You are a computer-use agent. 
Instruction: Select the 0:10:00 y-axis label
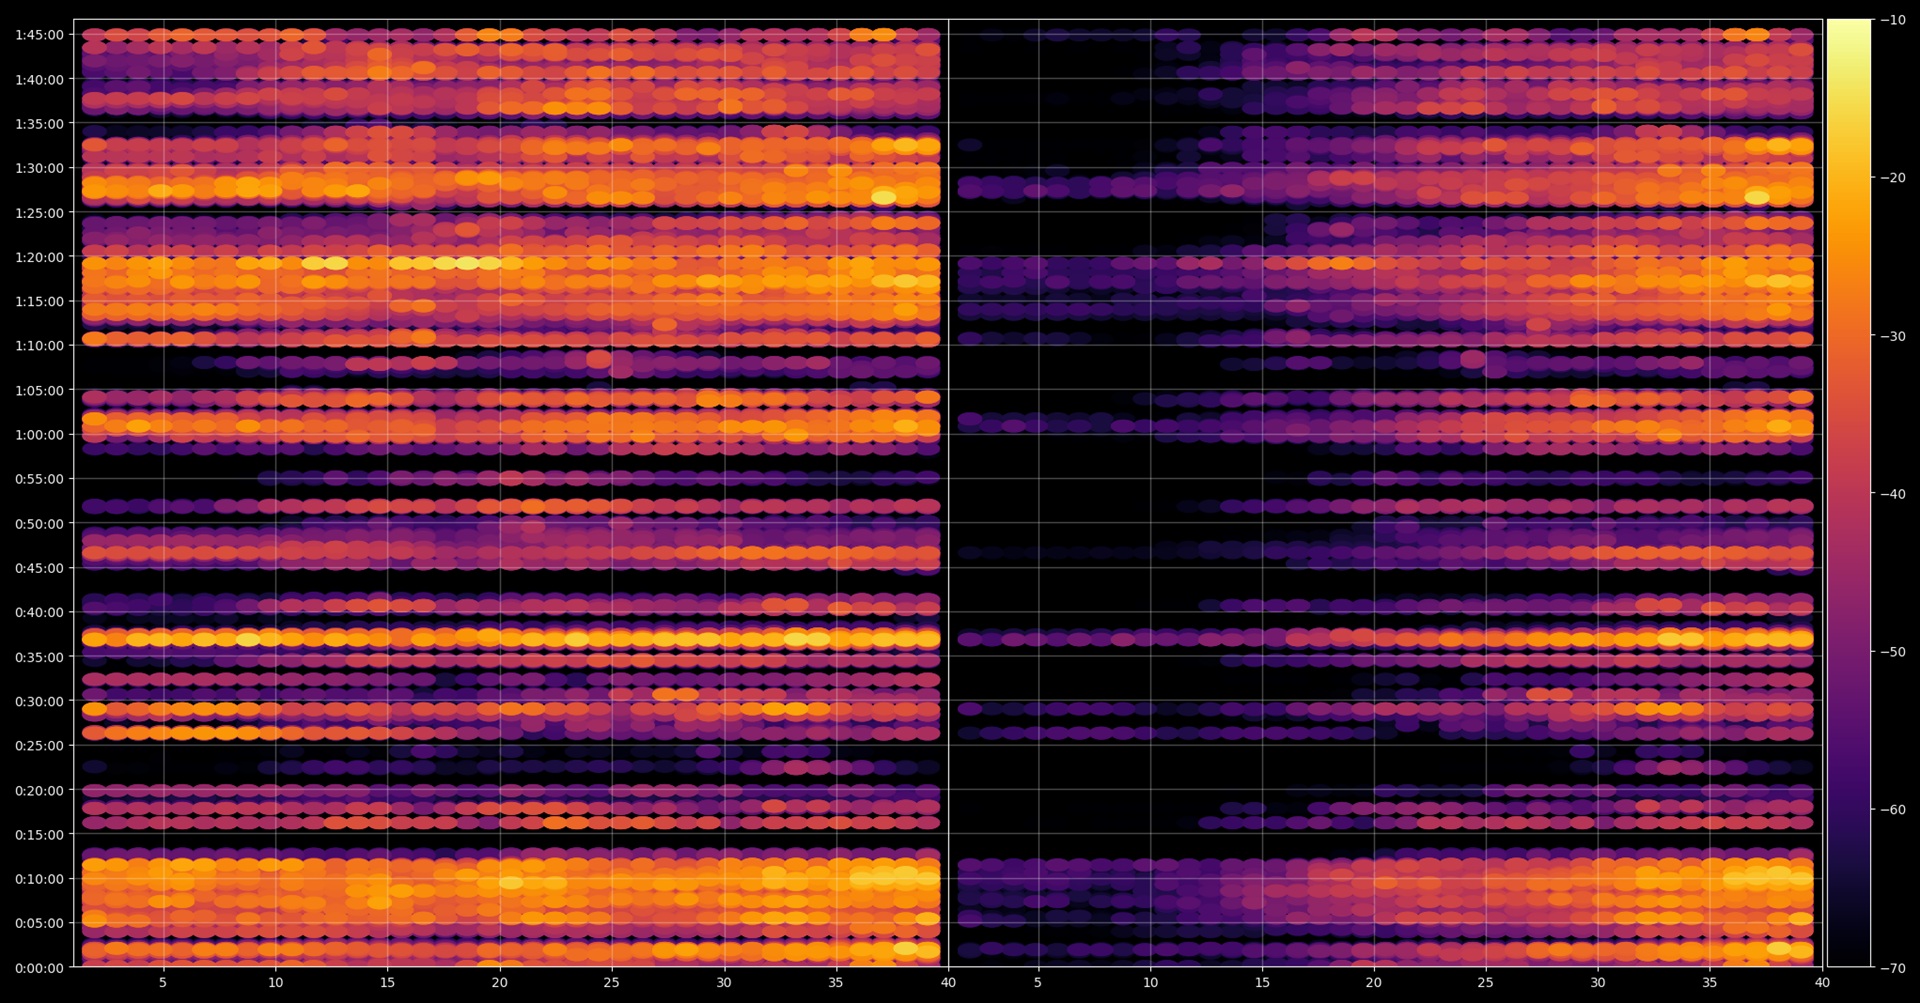[x=39, y=879]
